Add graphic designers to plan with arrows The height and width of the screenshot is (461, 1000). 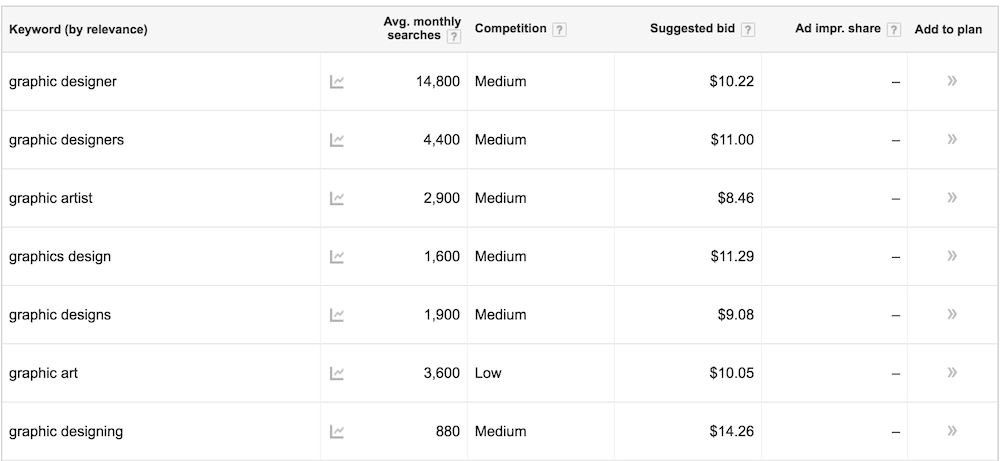pos(952,139)
